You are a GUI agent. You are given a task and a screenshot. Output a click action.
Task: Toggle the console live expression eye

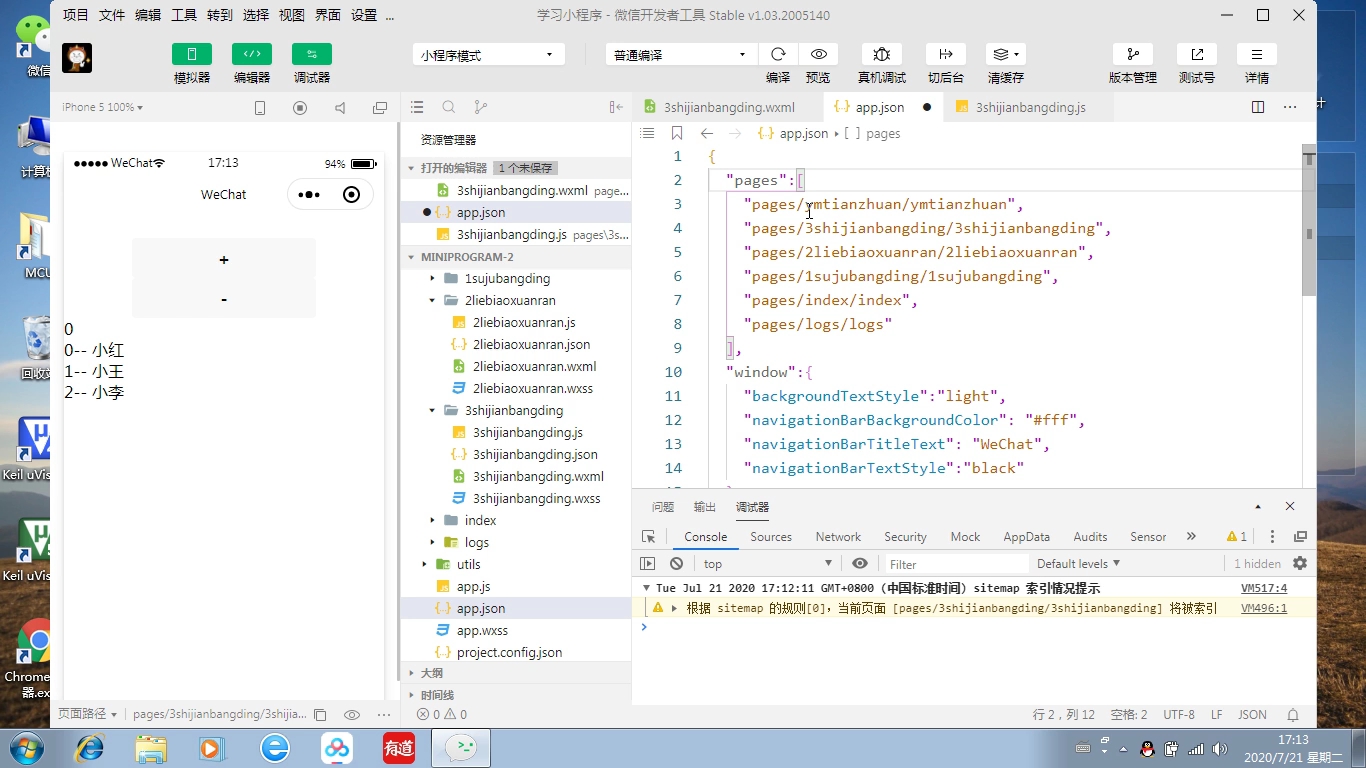860,564
